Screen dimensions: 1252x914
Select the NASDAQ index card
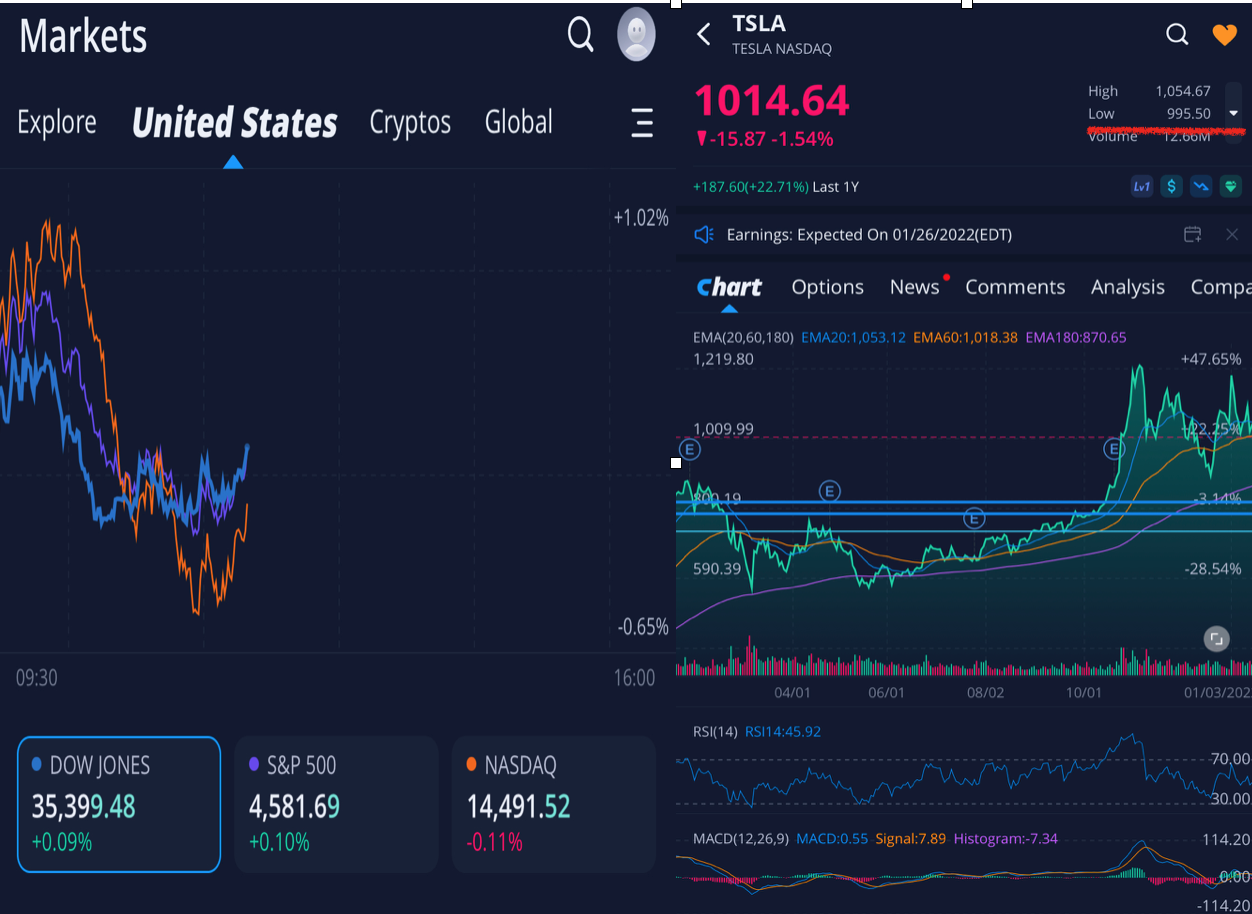pyautogui.click(x=553, y=804)
